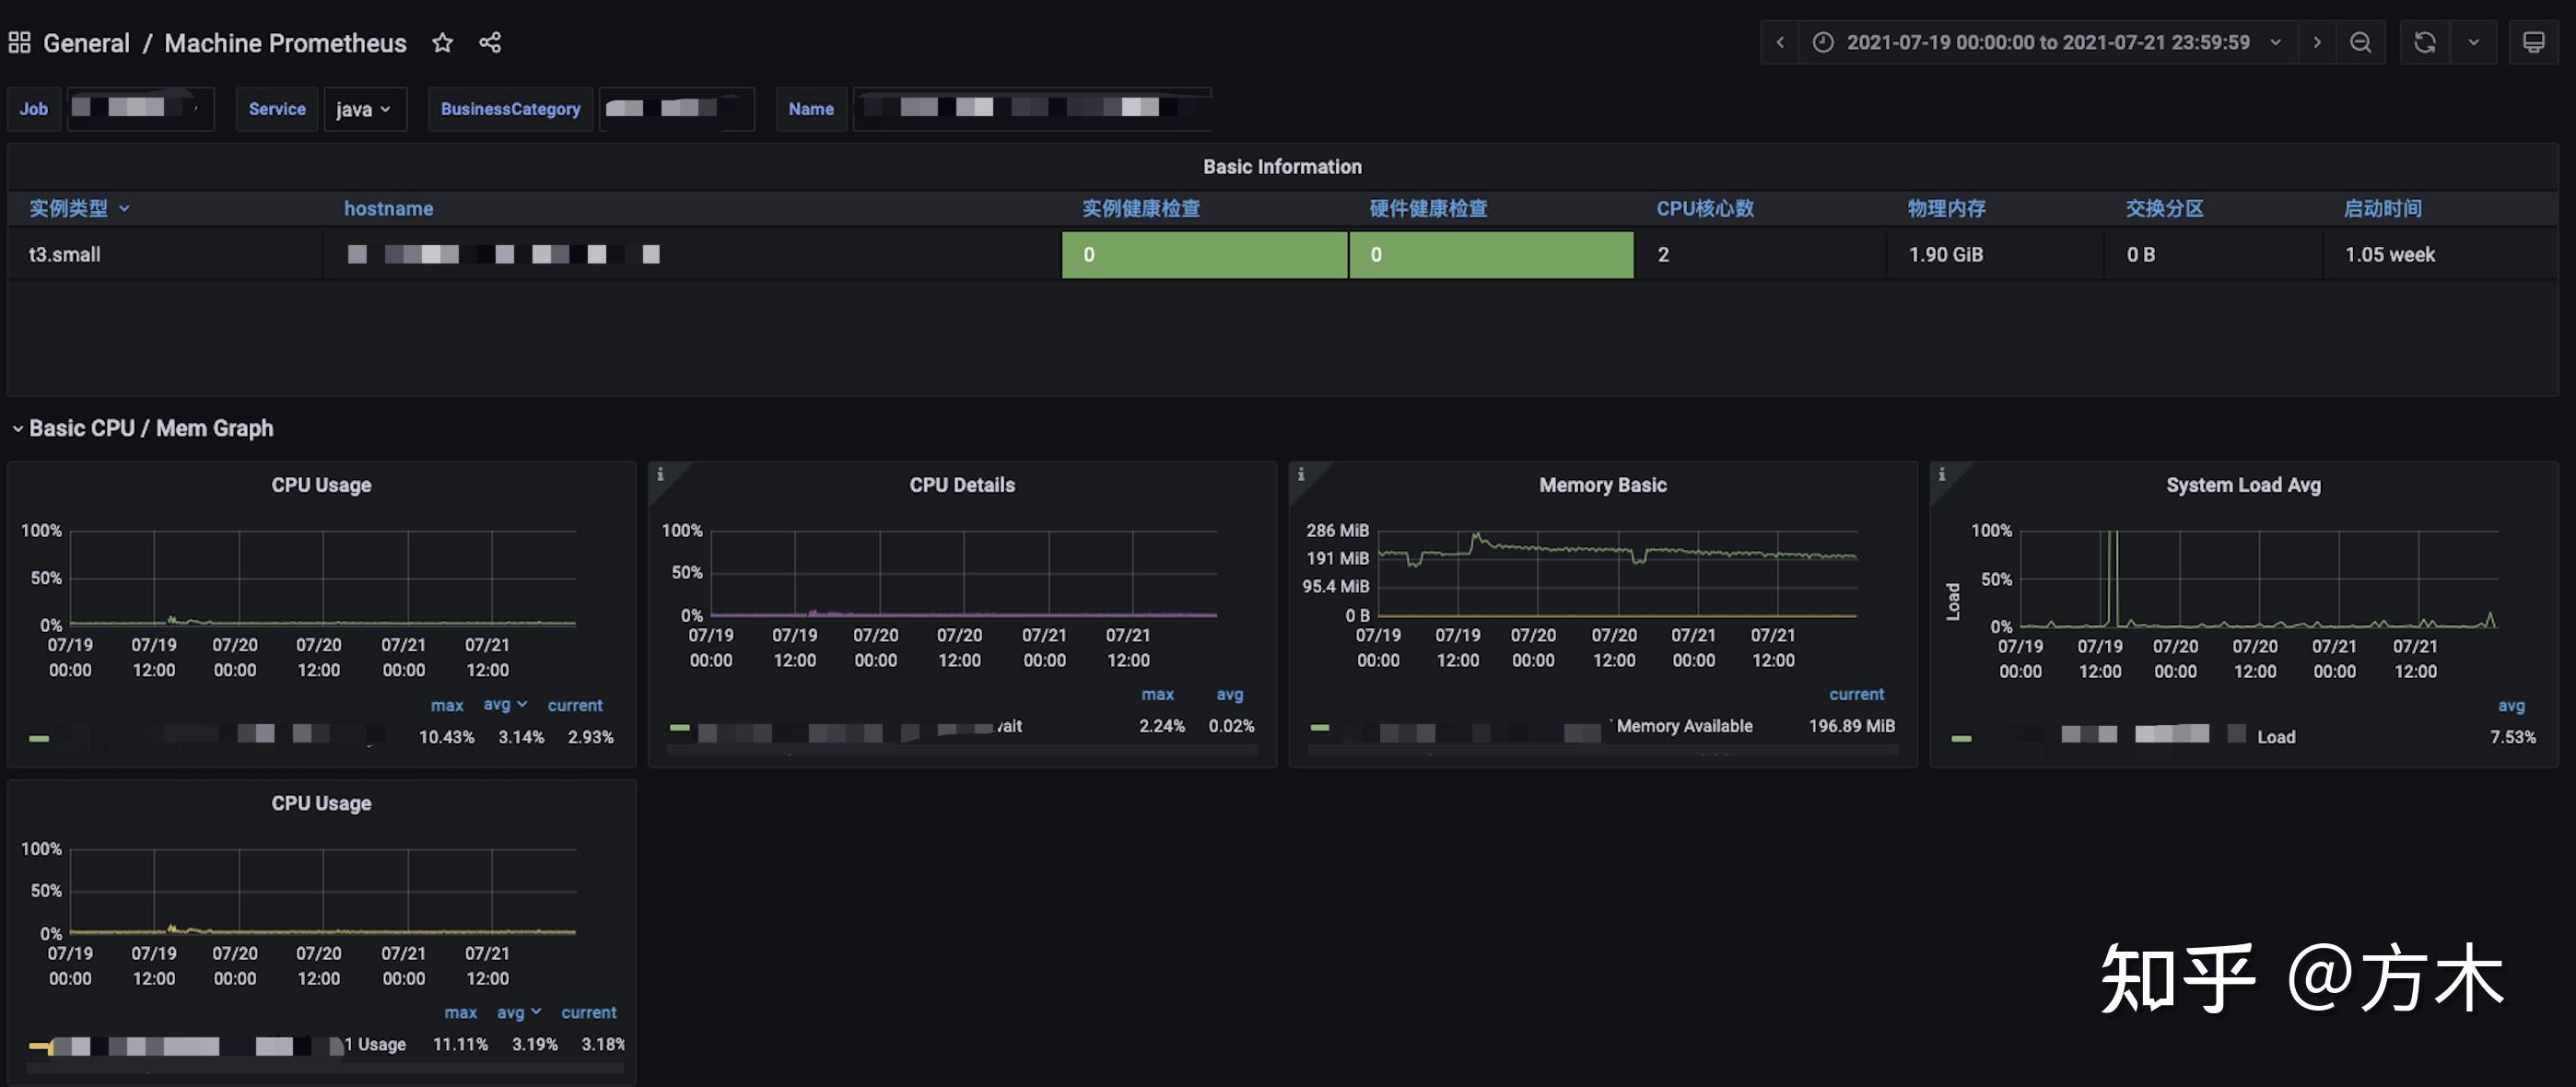Zoom out the time range

pos(2361,42)
